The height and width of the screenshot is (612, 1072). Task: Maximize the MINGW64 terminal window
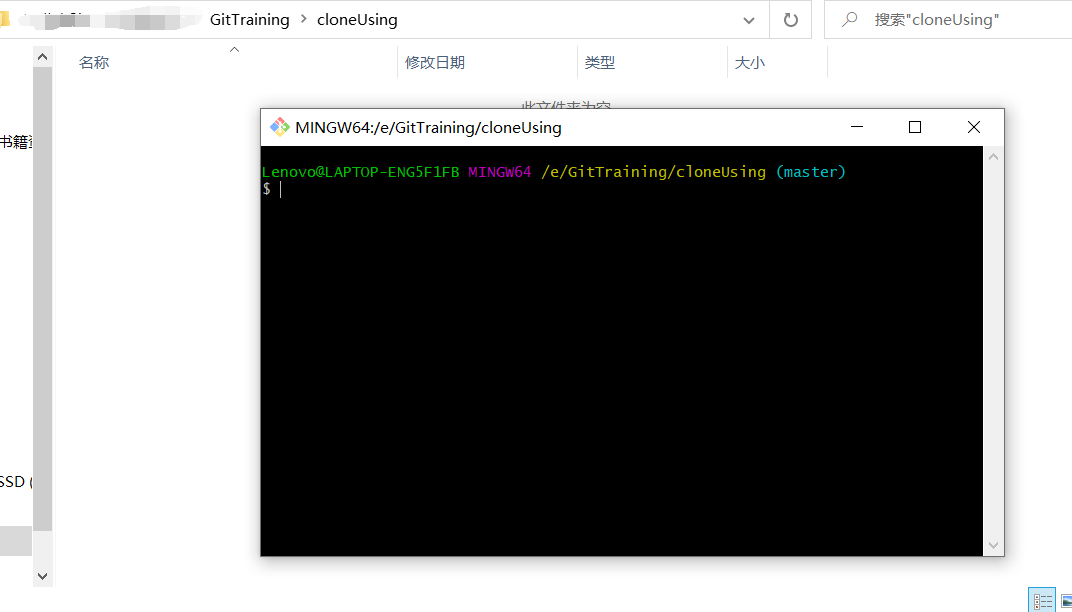(x=915, y=127)
